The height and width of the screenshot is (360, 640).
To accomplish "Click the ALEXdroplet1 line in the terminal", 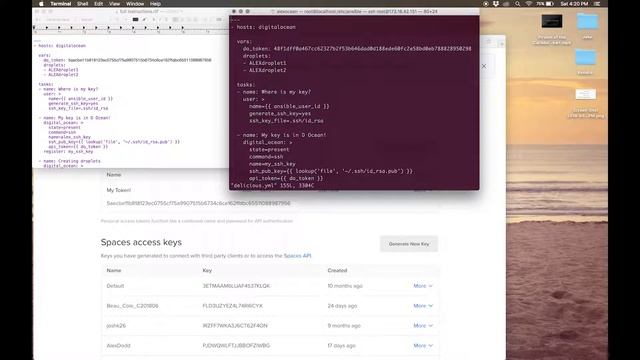I will (264, 63).
